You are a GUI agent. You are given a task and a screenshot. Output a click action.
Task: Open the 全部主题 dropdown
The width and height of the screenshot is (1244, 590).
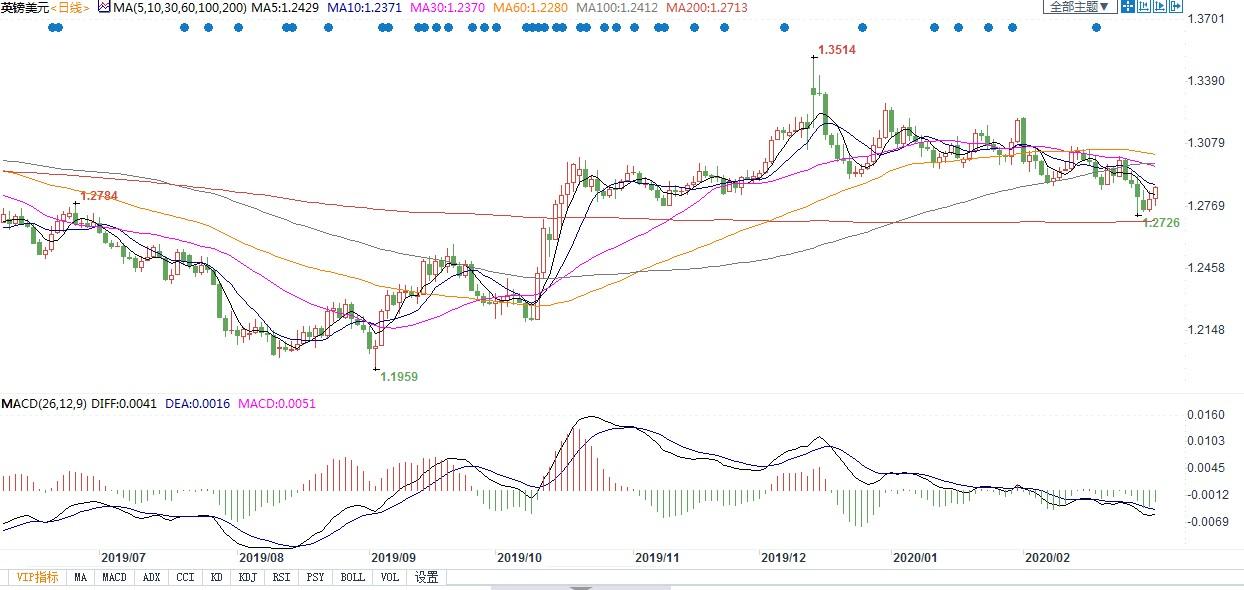(1079, 6)
